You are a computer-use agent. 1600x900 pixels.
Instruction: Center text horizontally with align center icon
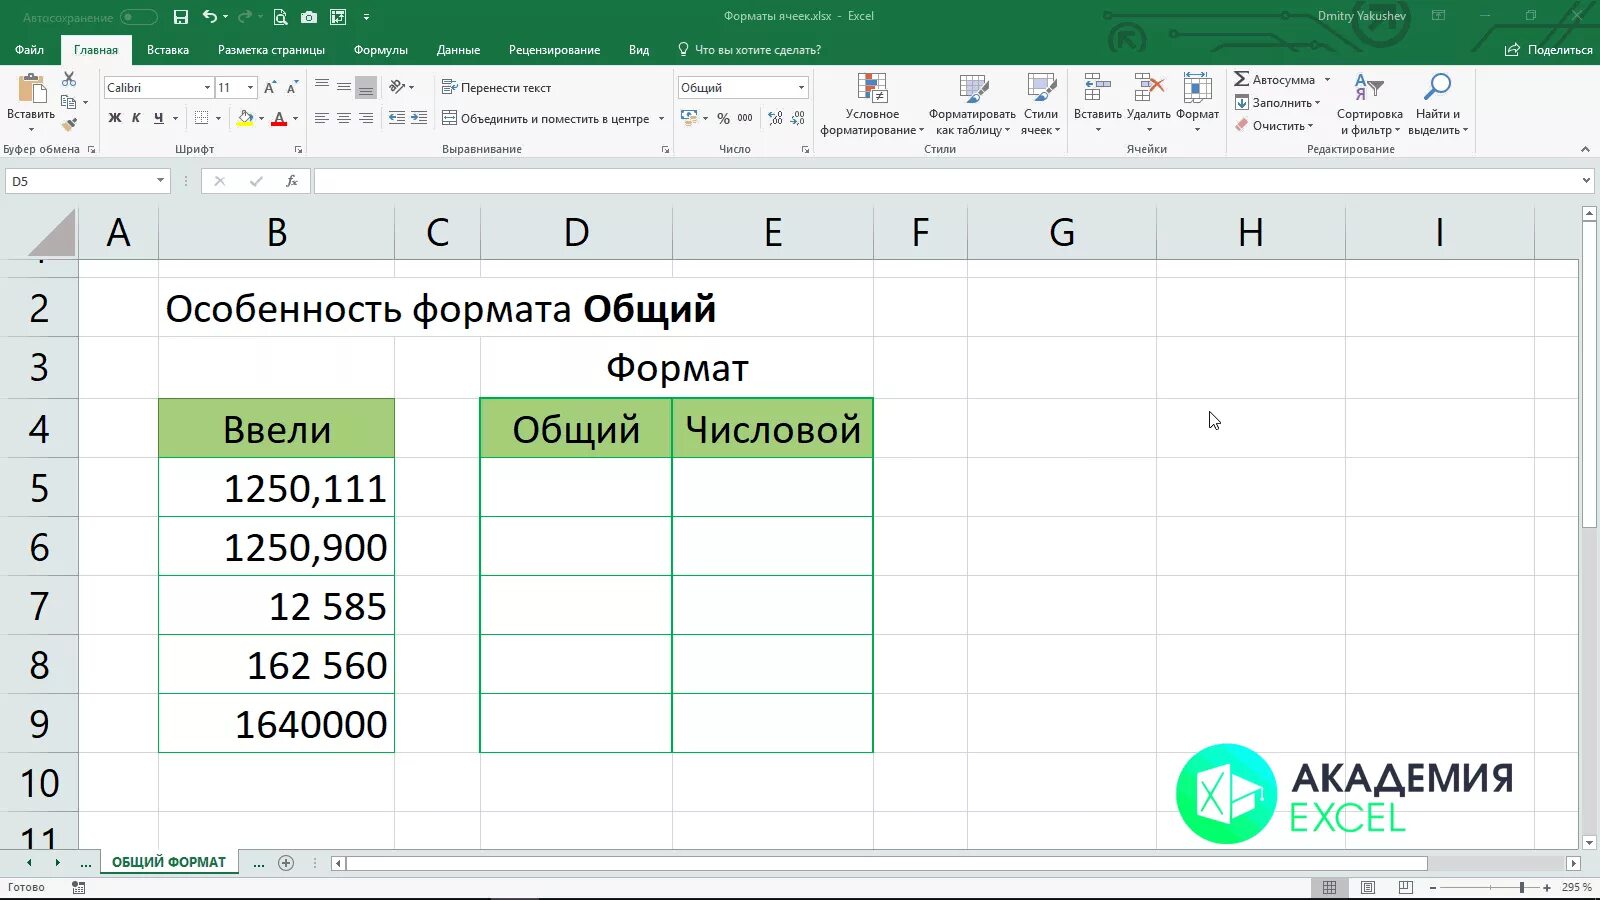[x=344, y=118]
